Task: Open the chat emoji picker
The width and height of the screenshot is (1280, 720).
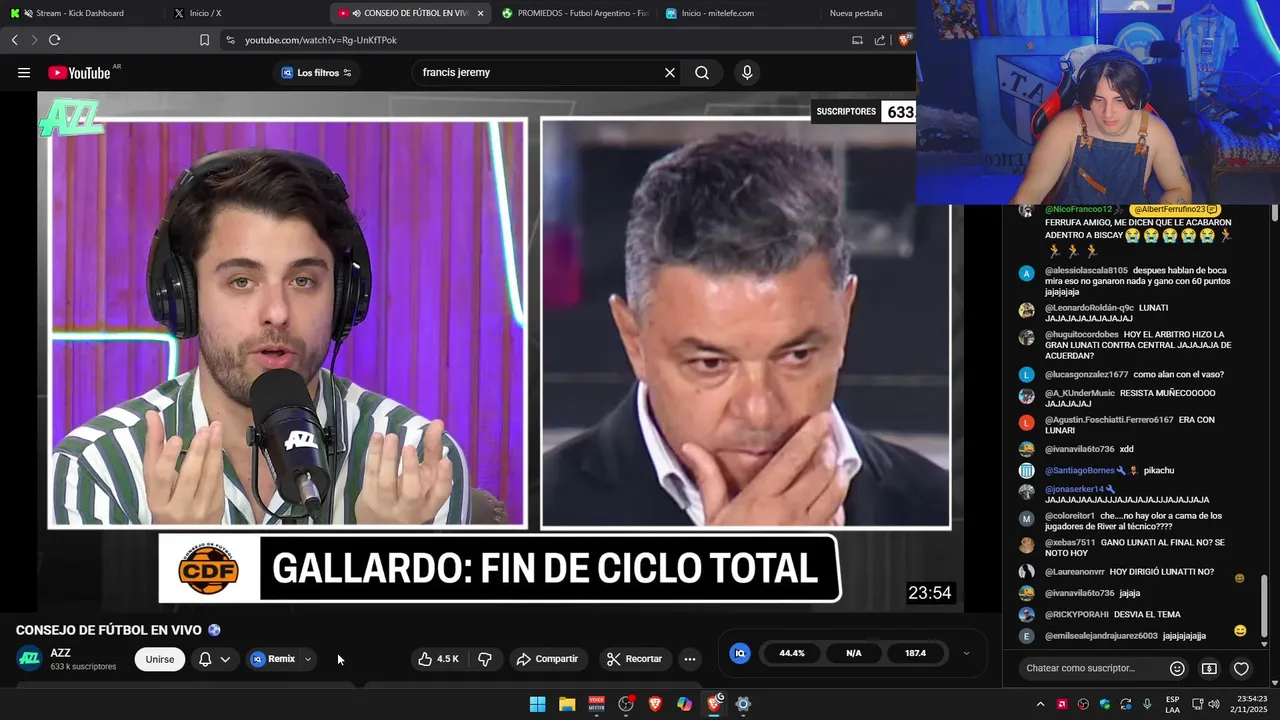Action: point(1177,668)
